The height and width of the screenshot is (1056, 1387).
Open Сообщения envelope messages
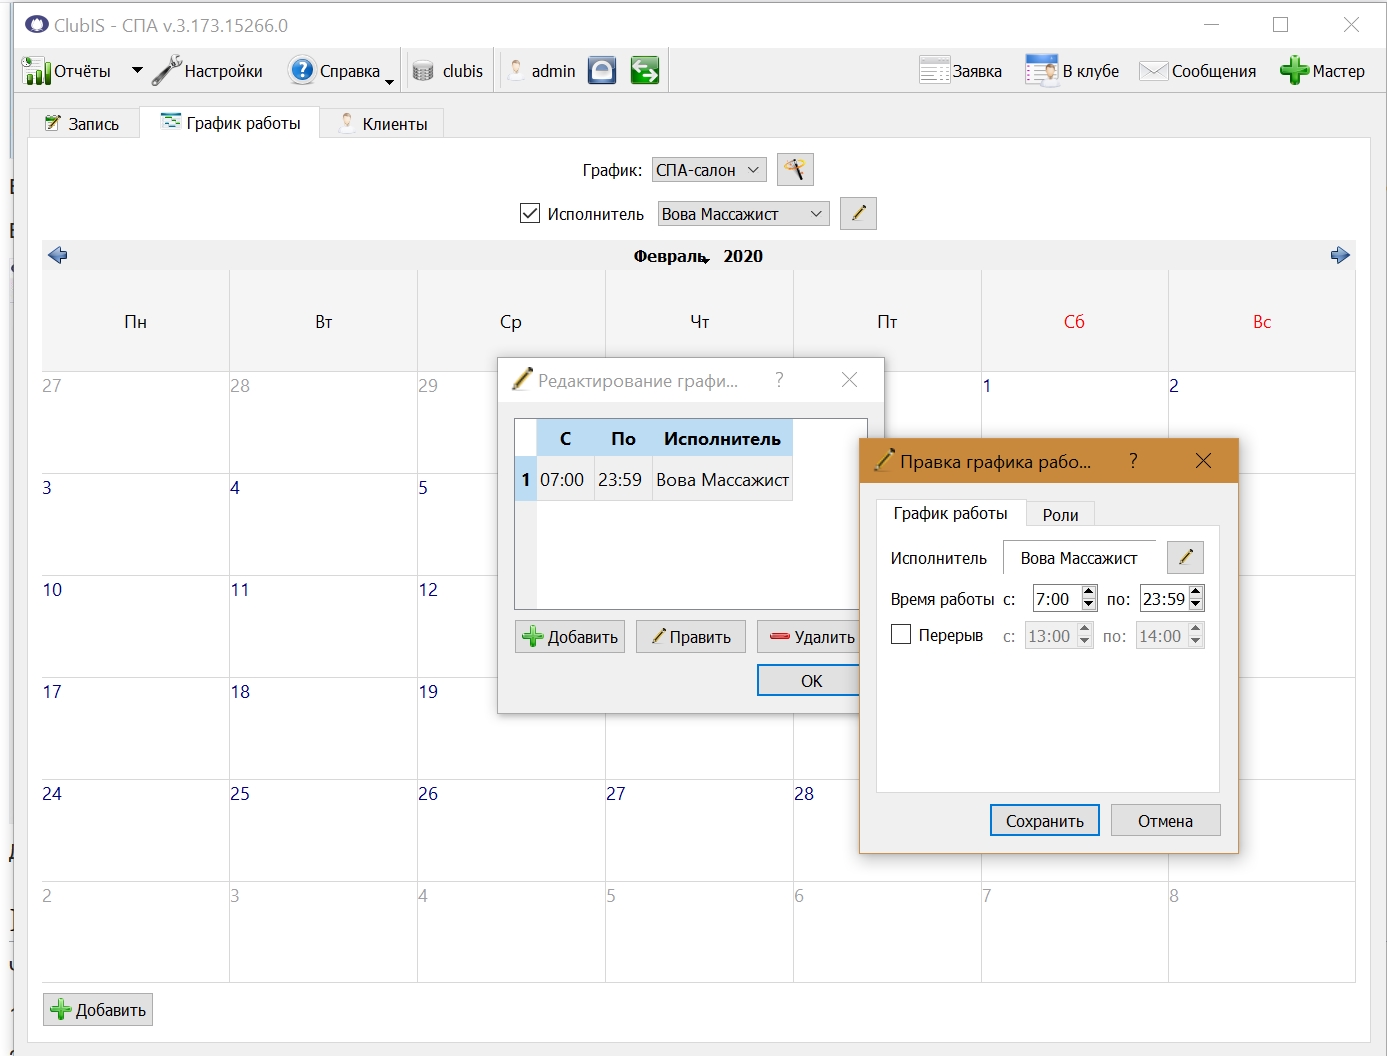(1153, 71)
